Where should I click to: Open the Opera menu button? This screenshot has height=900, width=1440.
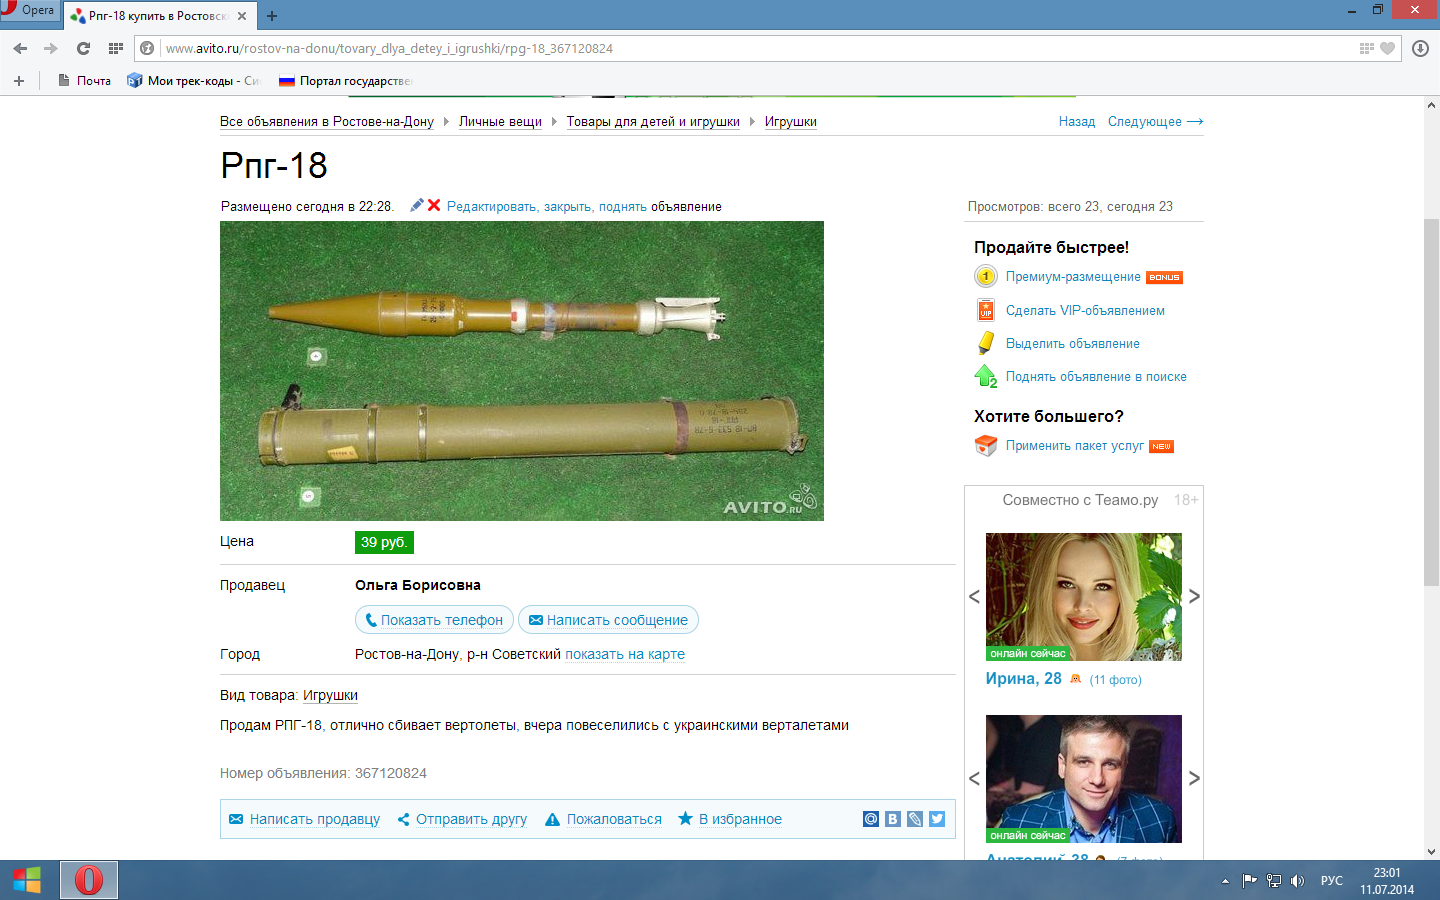[x=29, y=10]
